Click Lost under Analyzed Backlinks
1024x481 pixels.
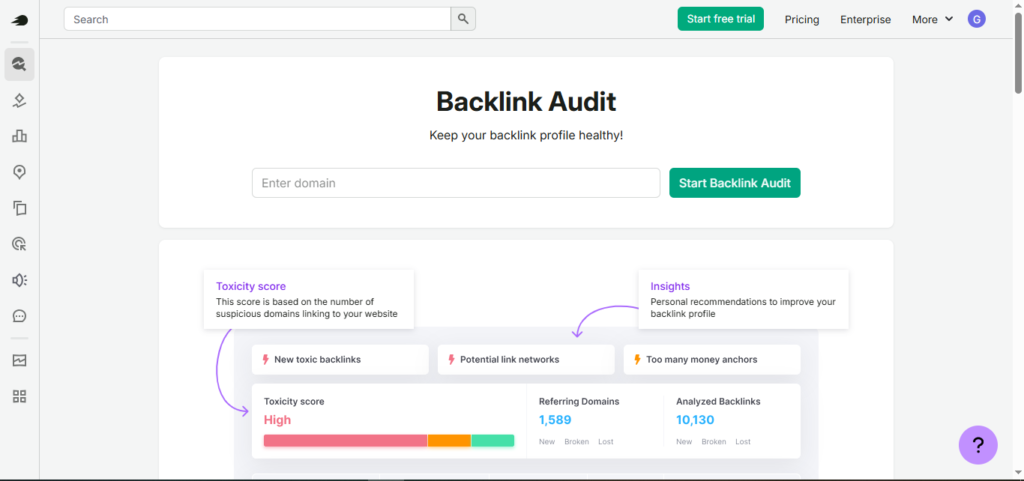click(x=743, y=442)
